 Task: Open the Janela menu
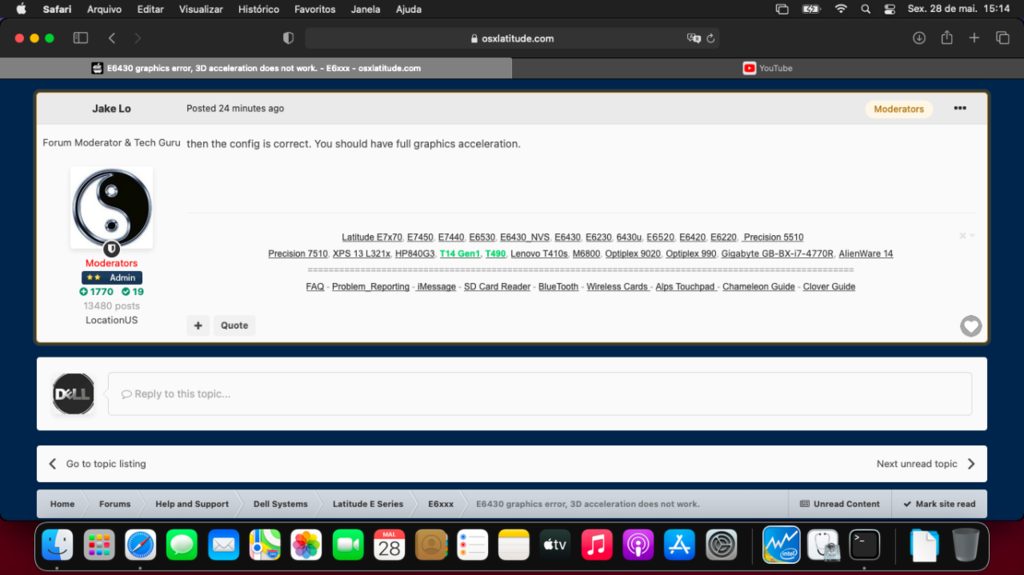[365, 9]
